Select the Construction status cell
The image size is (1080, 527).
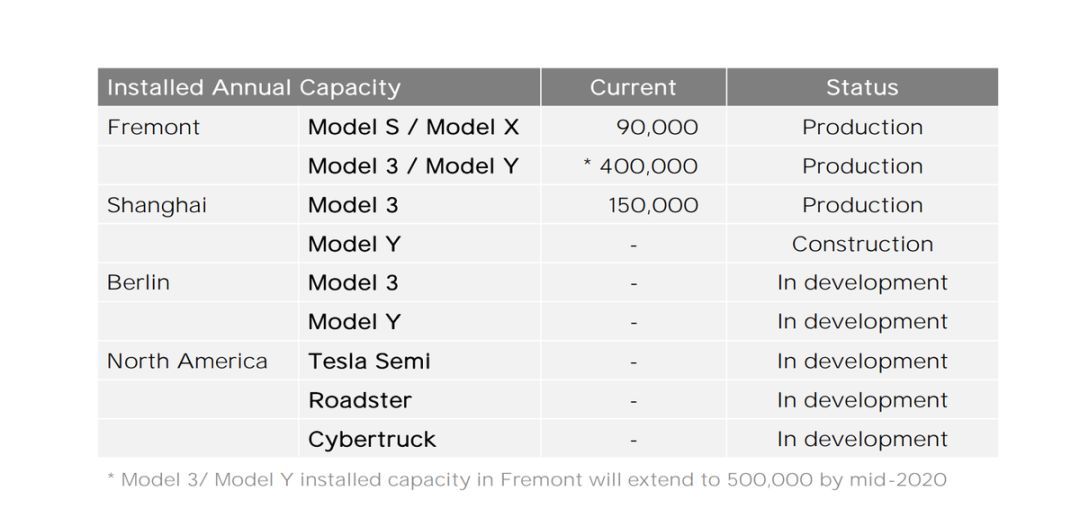(862, 244)
